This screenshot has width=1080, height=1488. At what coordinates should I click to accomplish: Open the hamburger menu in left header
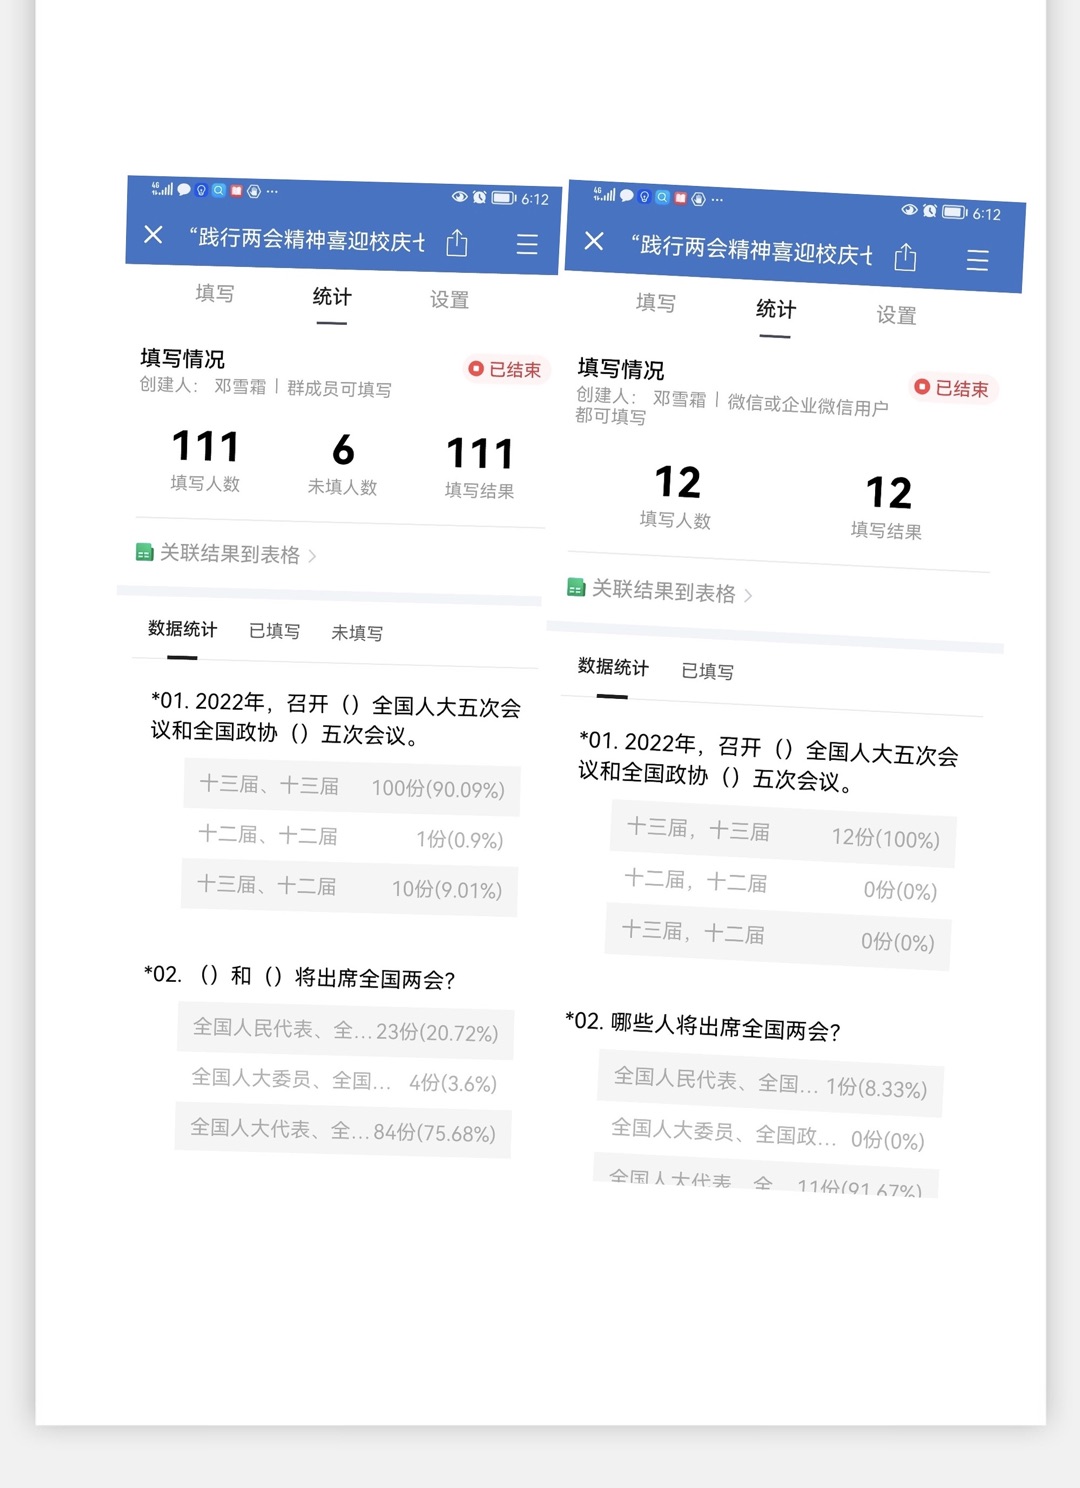[x=527, y=245]
